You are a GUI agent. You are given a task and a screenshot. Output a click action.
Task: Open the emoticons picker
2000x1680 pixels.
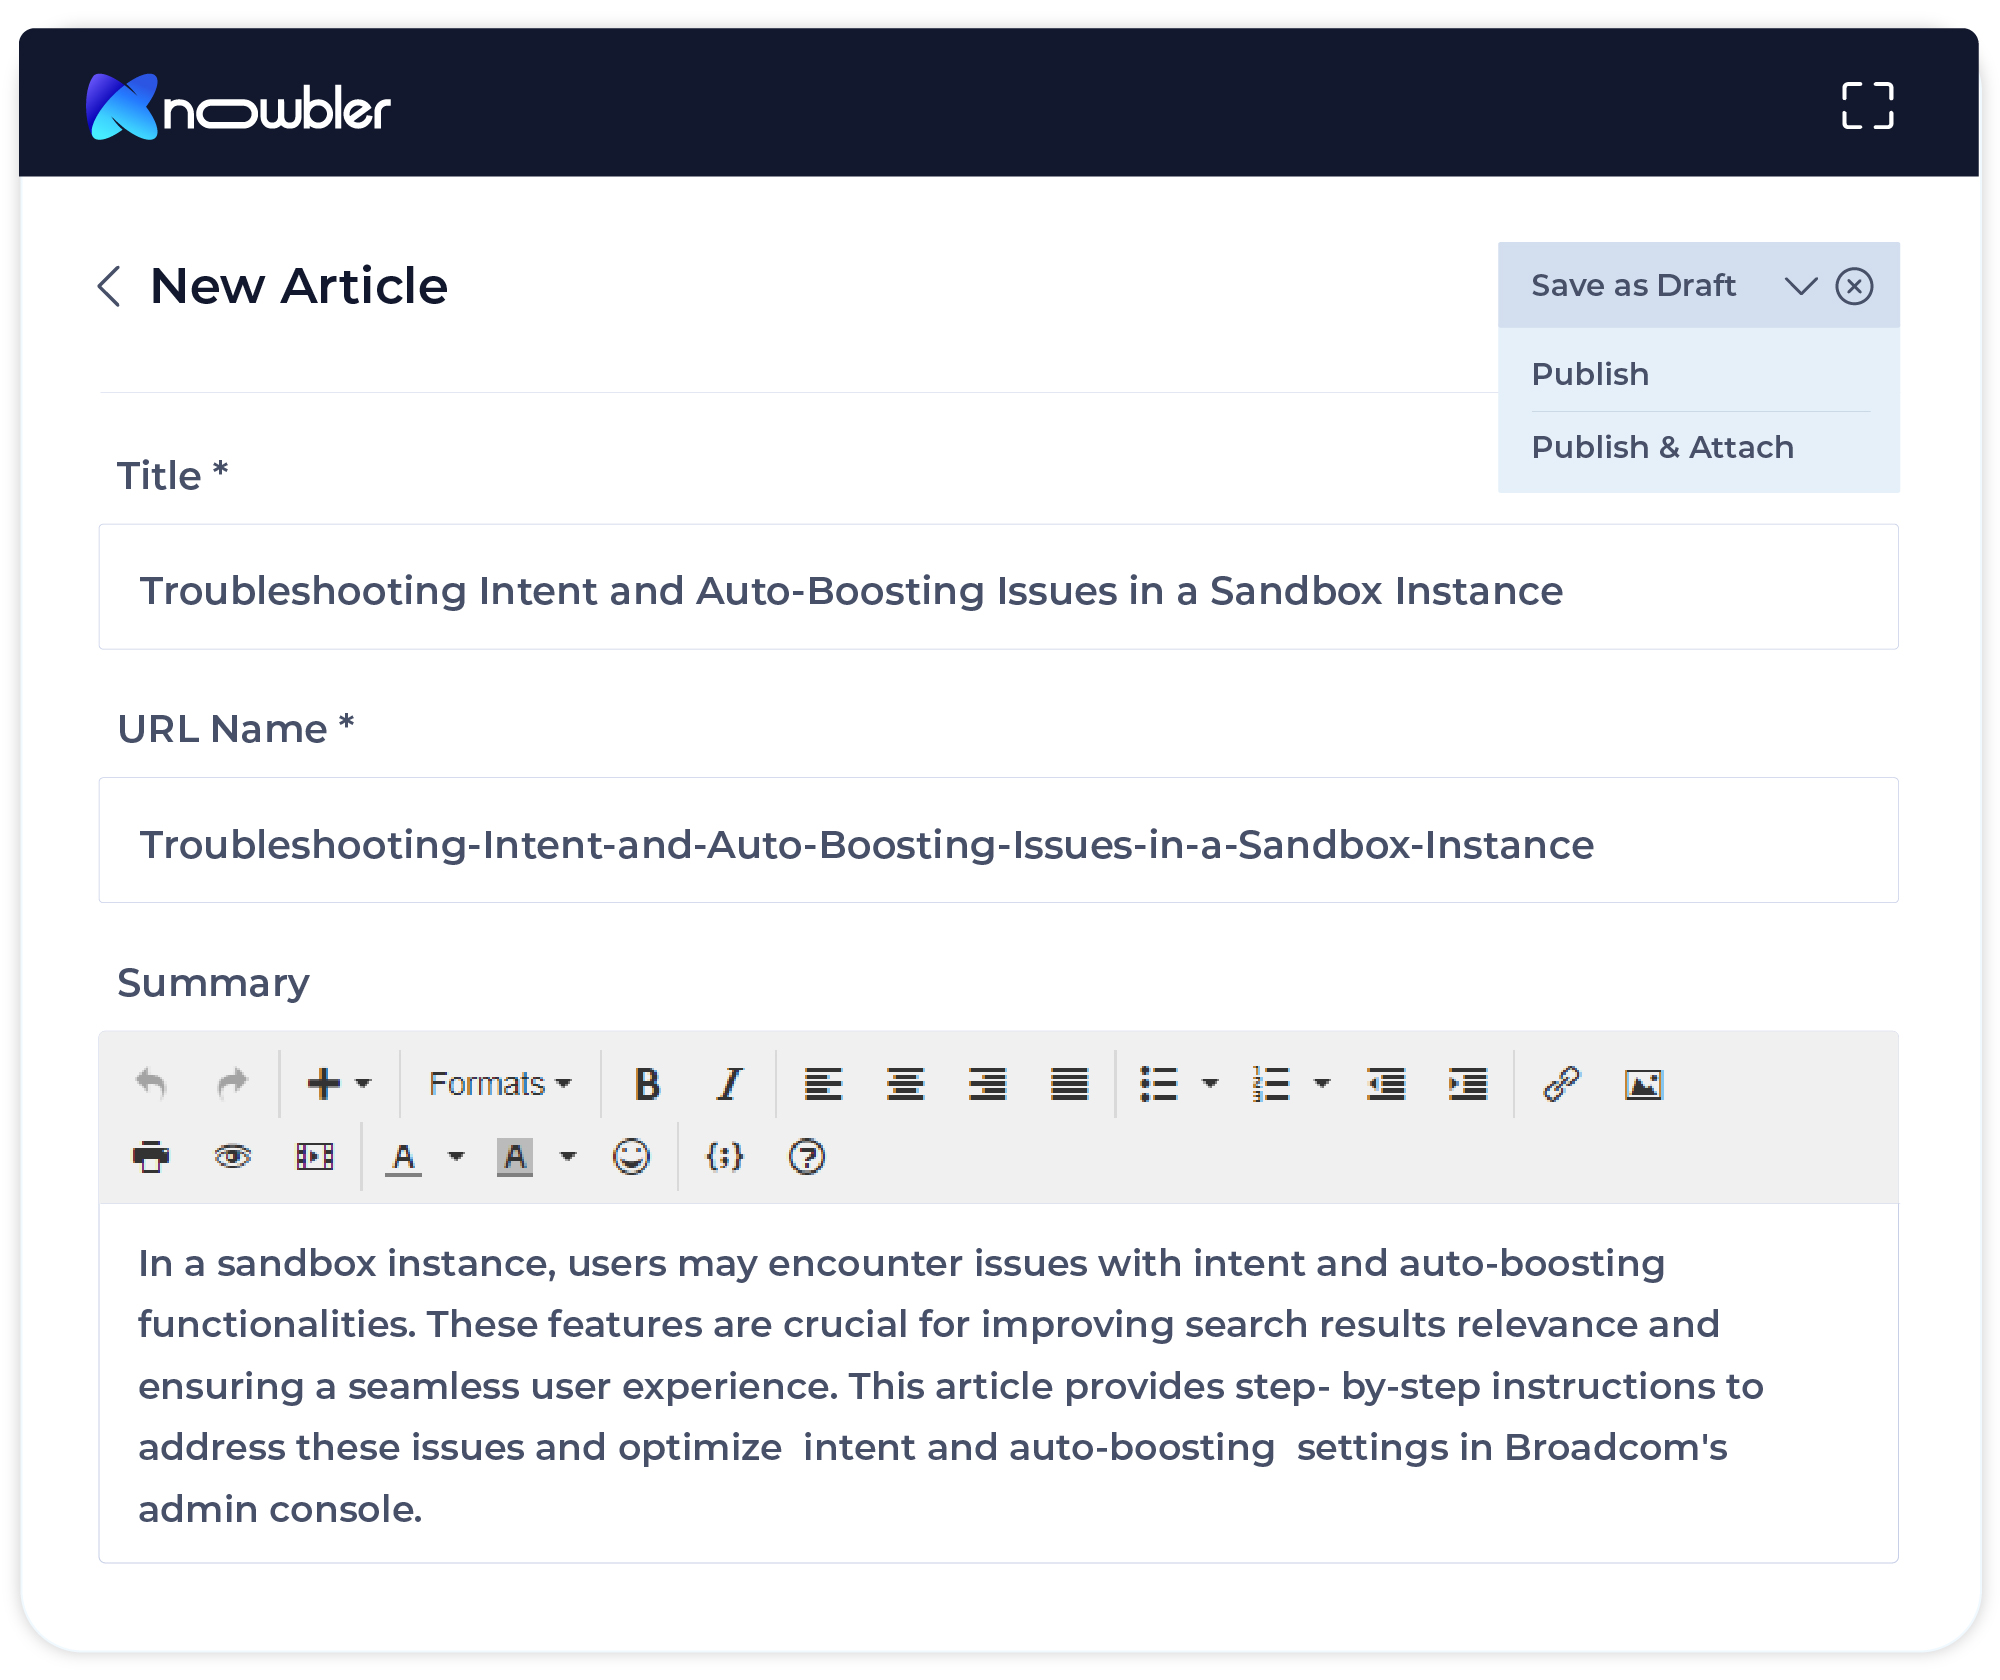coord(631,1157)
